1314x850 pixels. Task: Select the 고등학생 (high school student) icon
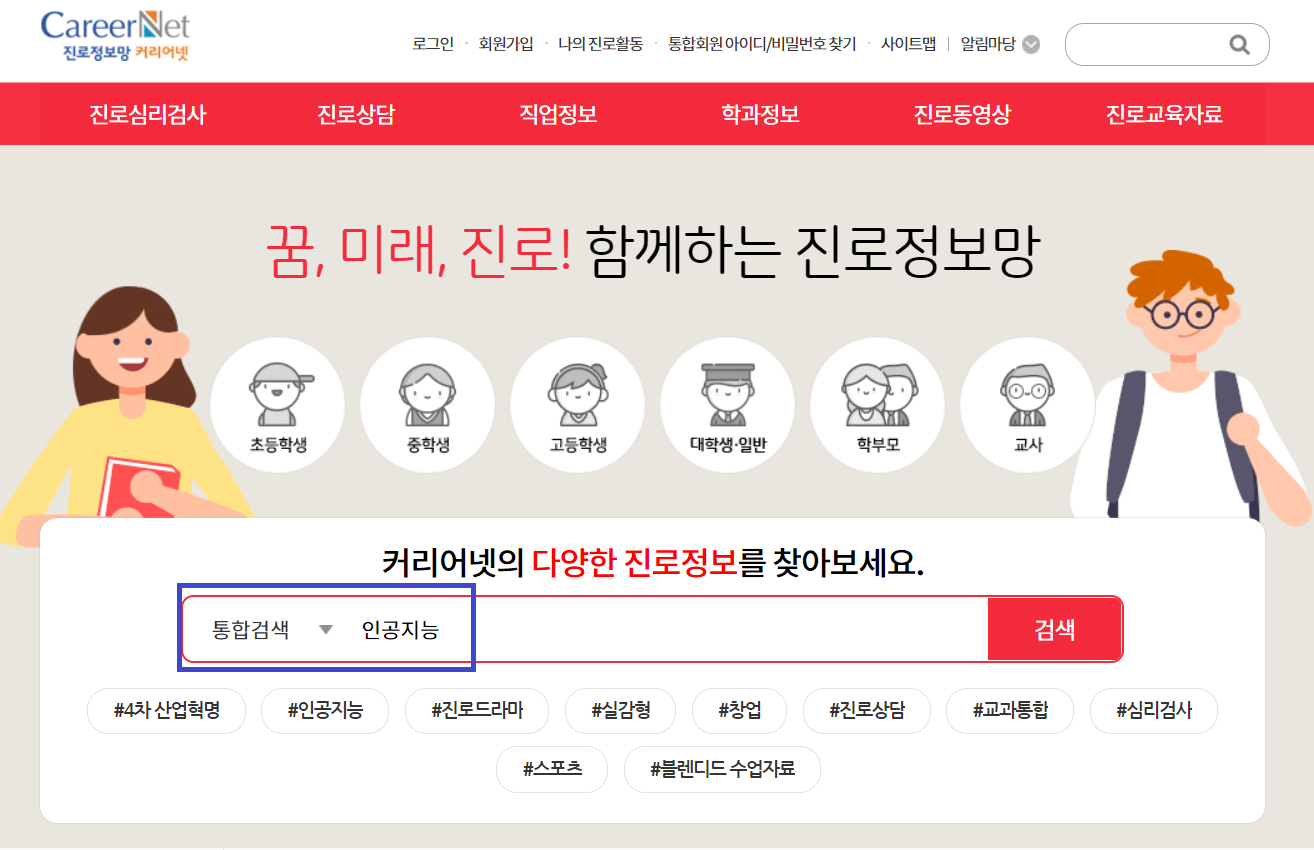pos(577,404)
